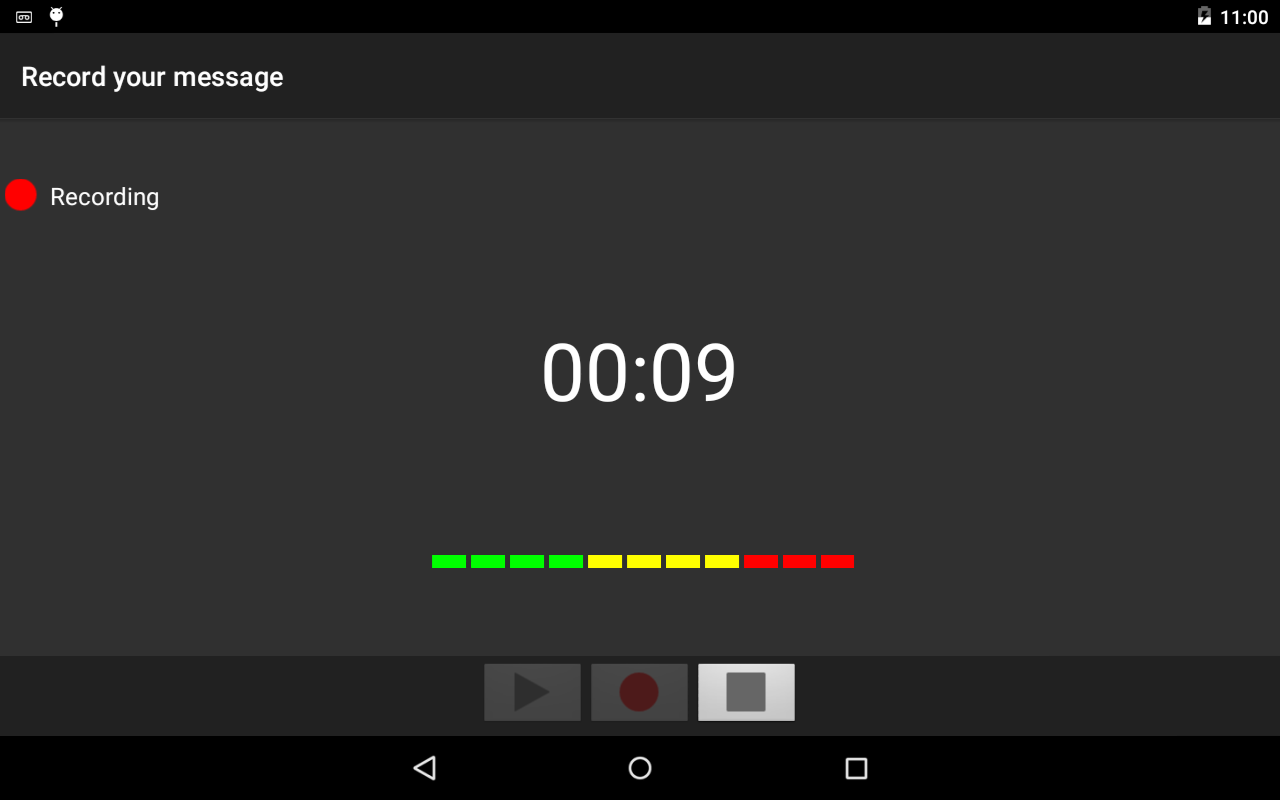
Task: Click the red Recording indicator dot
Action: [21, 195]
